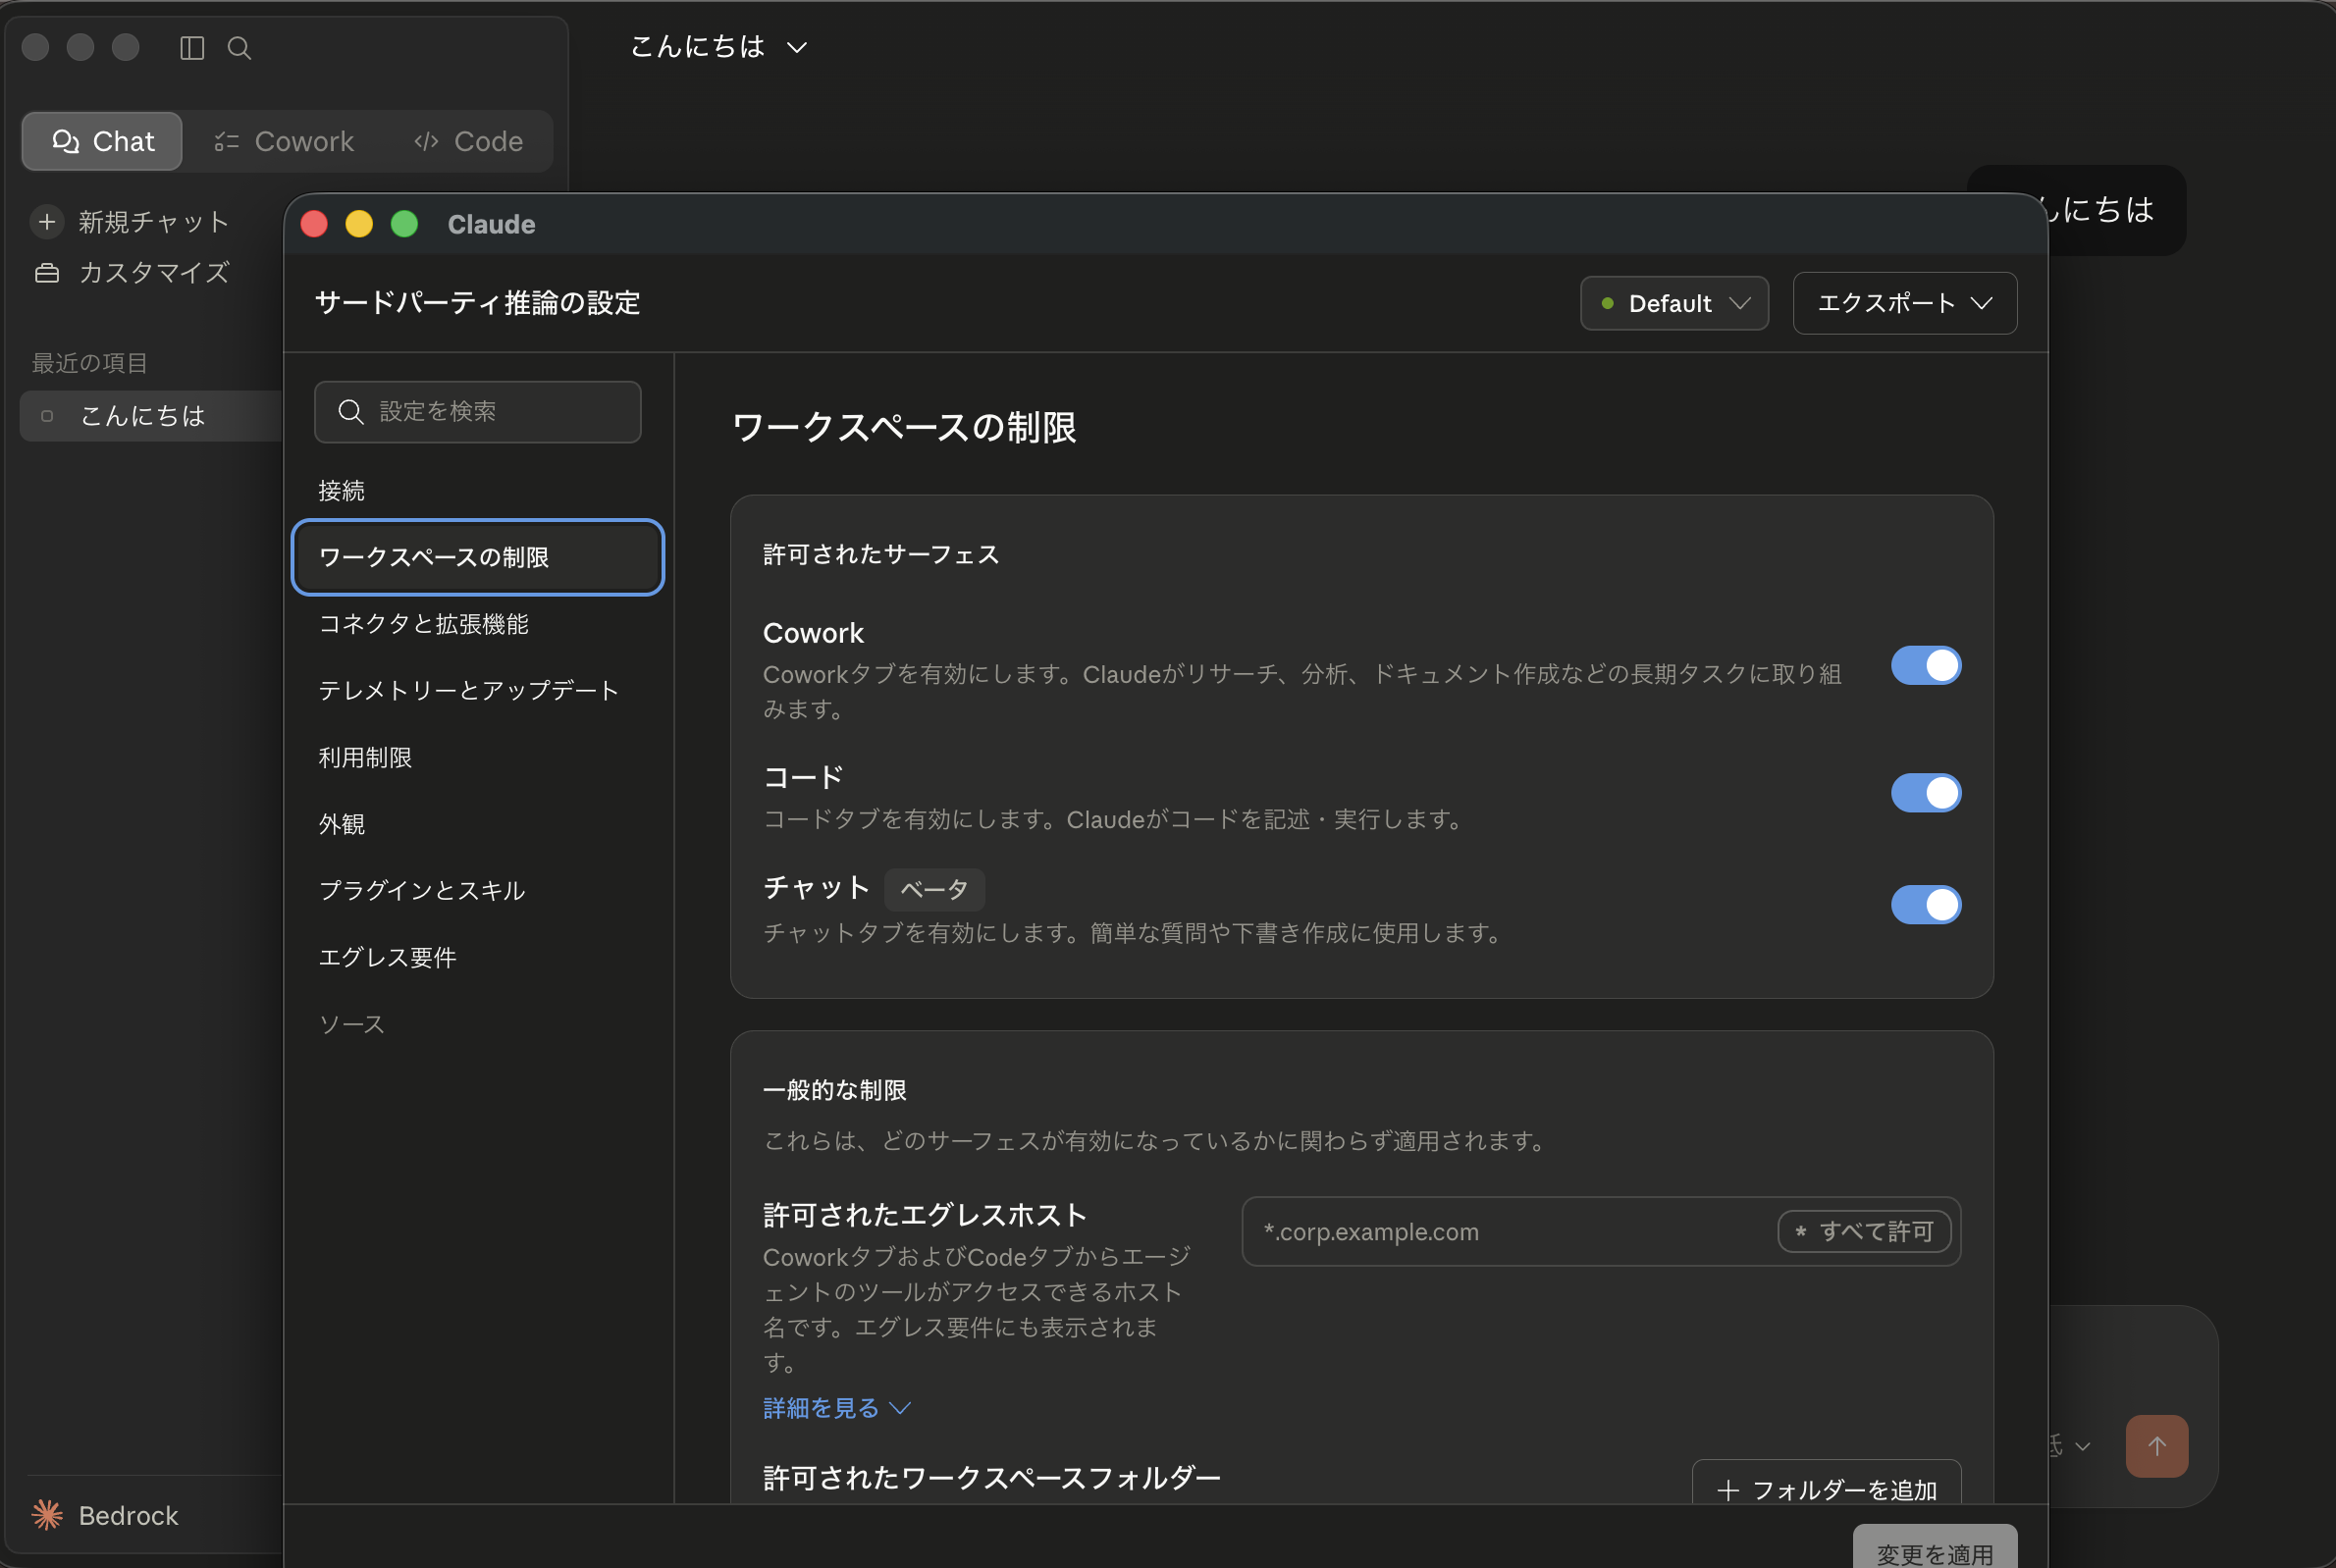2336x1568 pixels.
Task: Disable the Cowork surface toggle
Action: click(1925, 665)
